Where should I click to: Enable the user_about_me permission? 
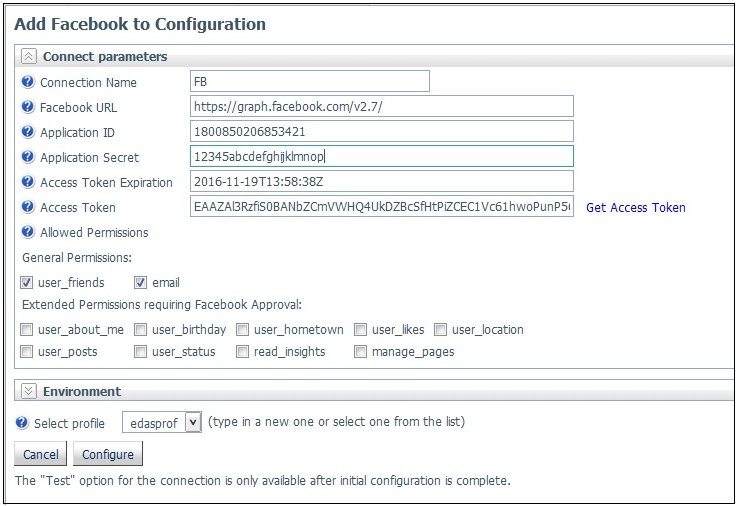pos(26,329)
